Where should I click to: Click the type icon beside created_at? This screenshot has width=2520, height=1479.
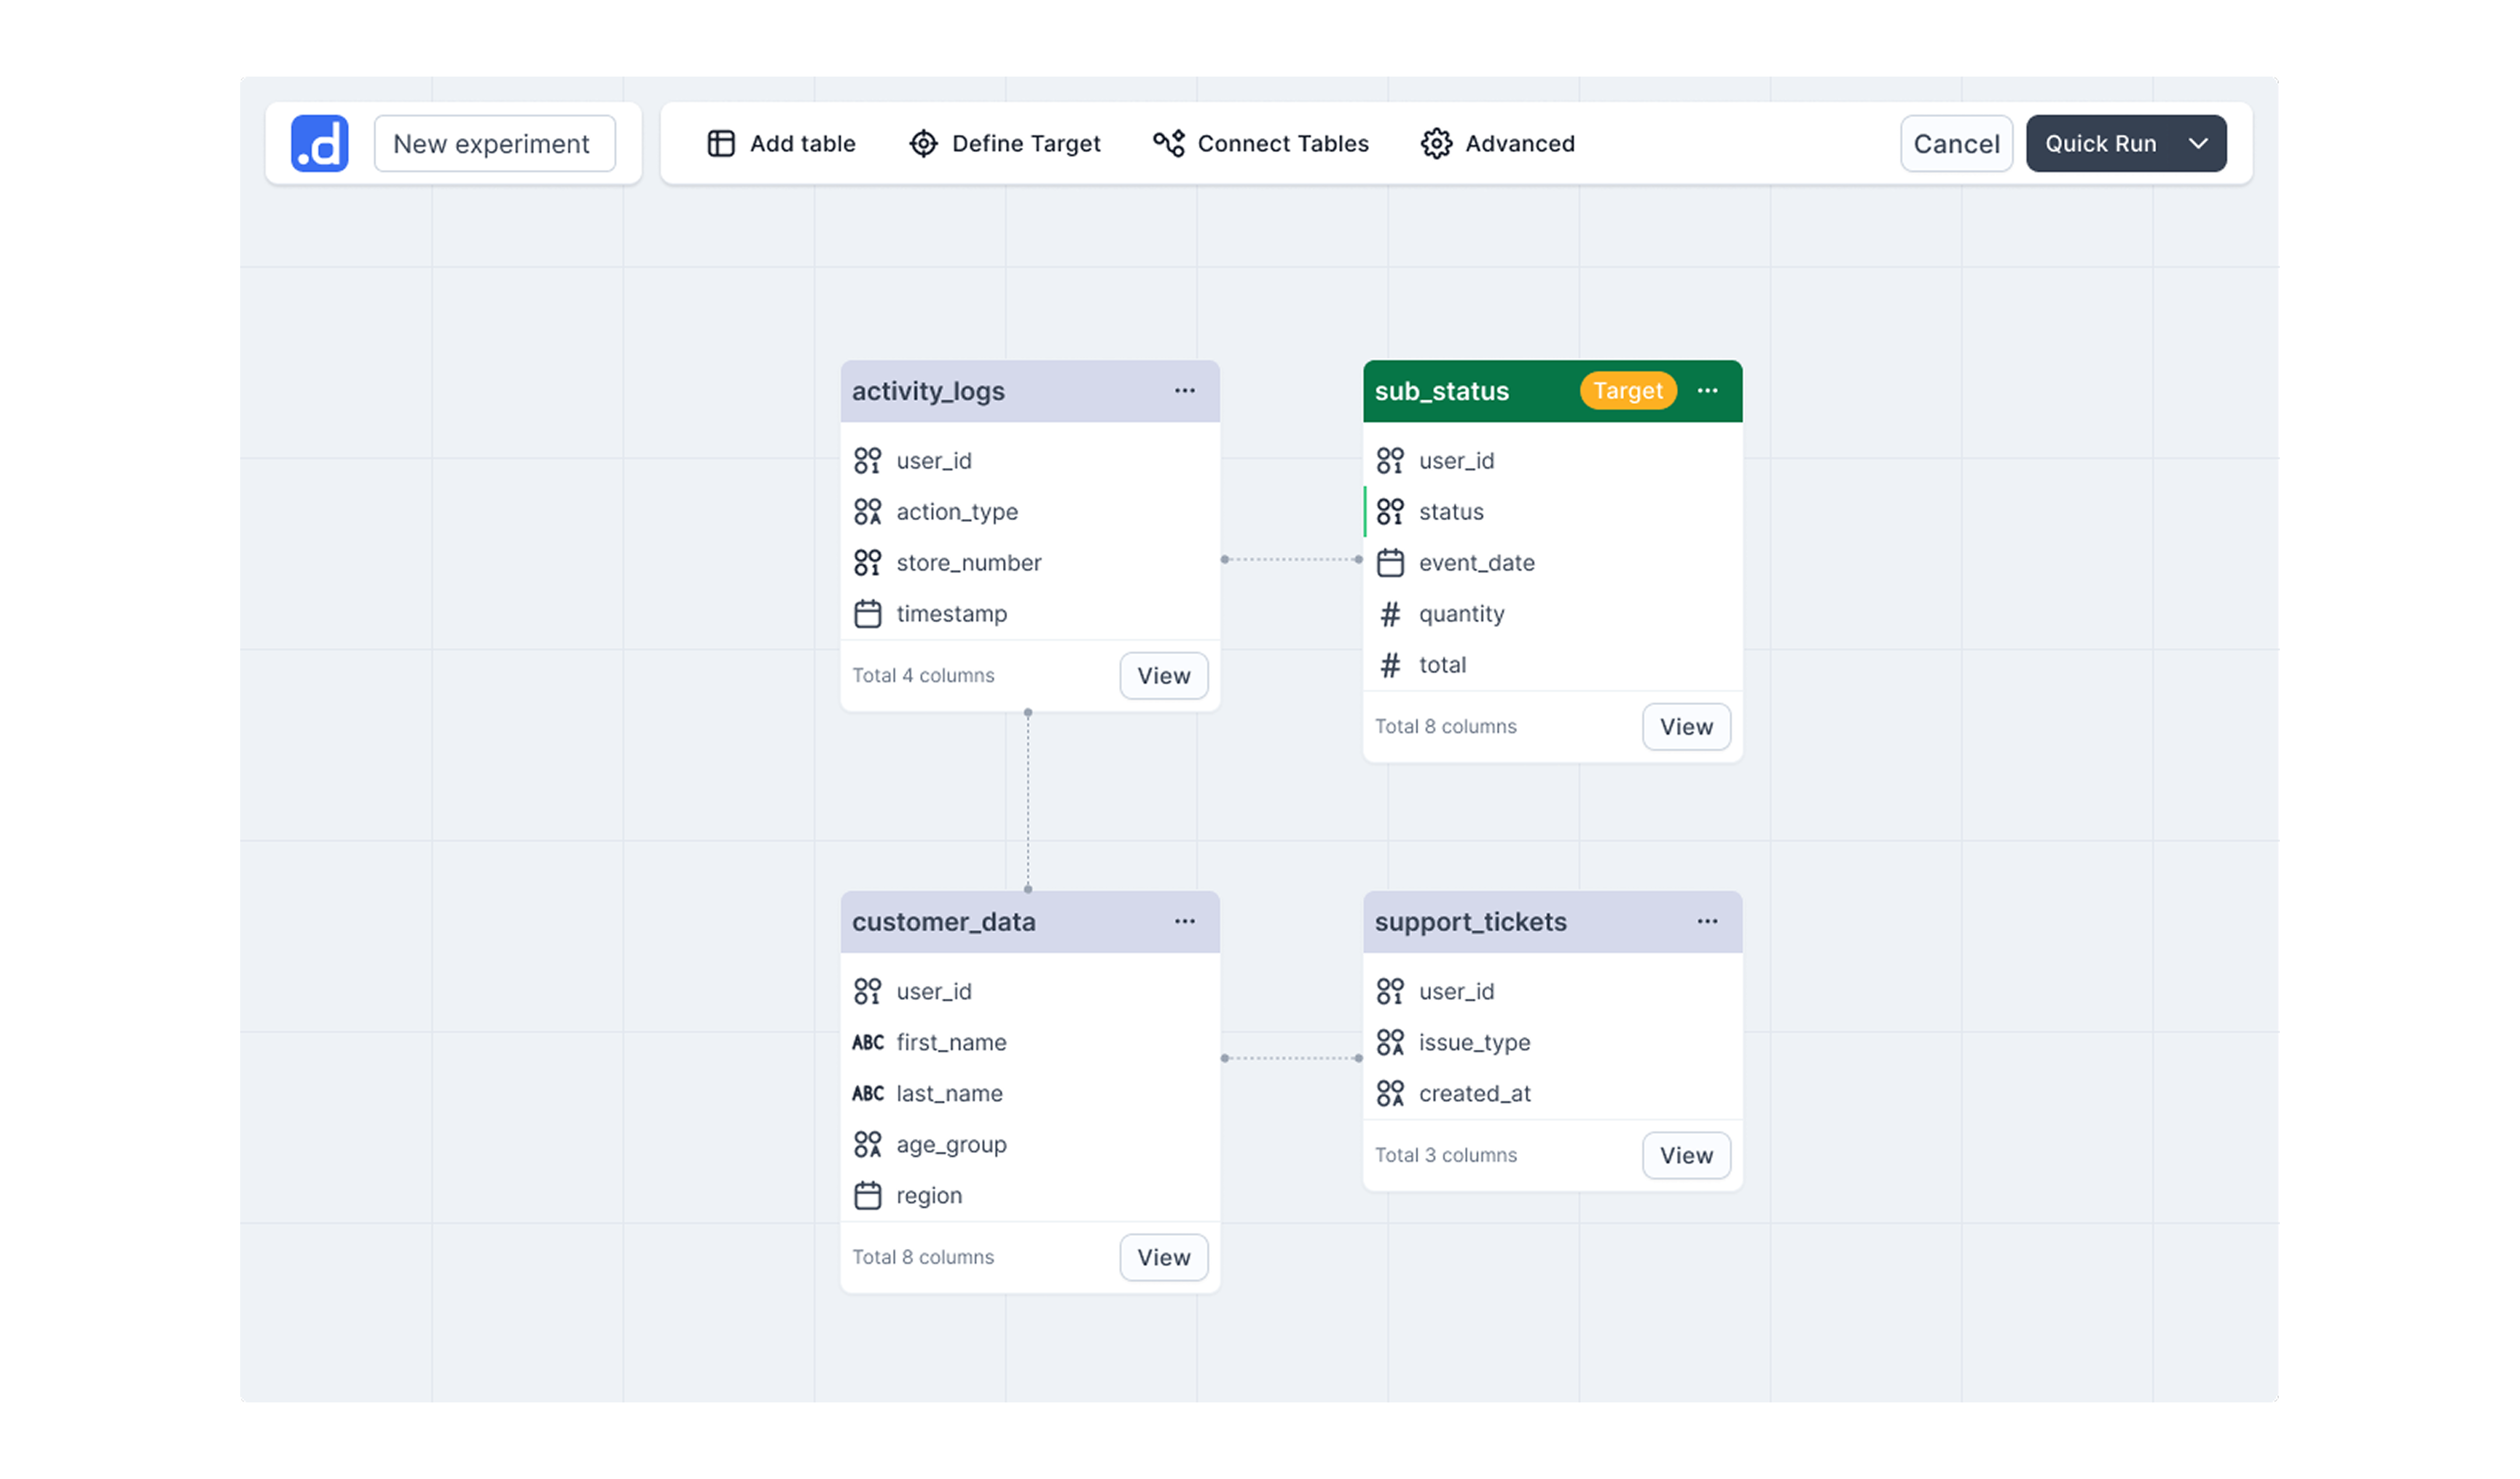(1390, 1093)
